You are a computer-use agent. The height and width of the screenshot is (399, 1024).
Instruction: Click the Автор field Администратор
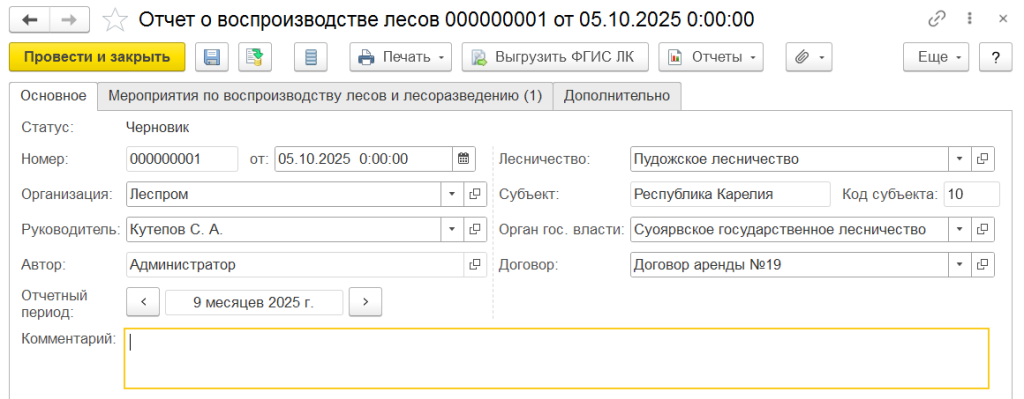pos(295,264)
